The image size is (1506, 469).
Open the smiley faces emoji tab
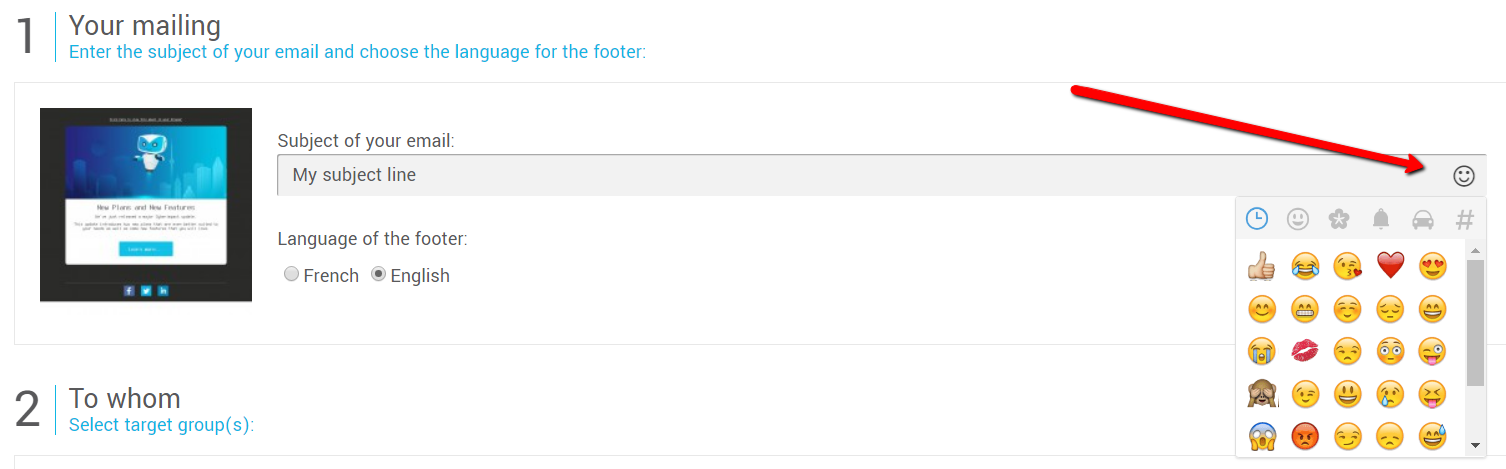1298,219
